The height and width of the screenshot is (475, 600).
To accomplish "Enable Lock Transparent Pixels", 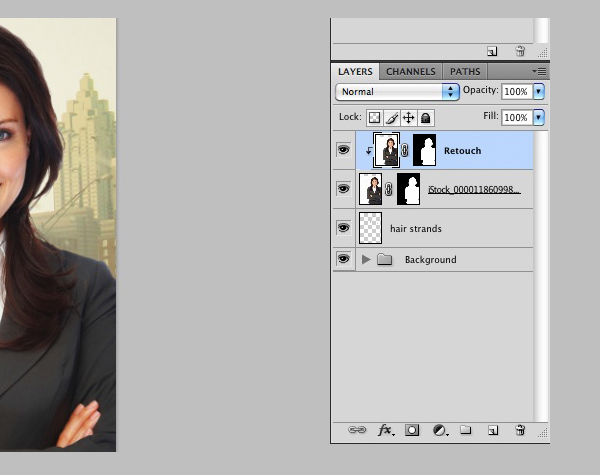I will coord(373,117).
